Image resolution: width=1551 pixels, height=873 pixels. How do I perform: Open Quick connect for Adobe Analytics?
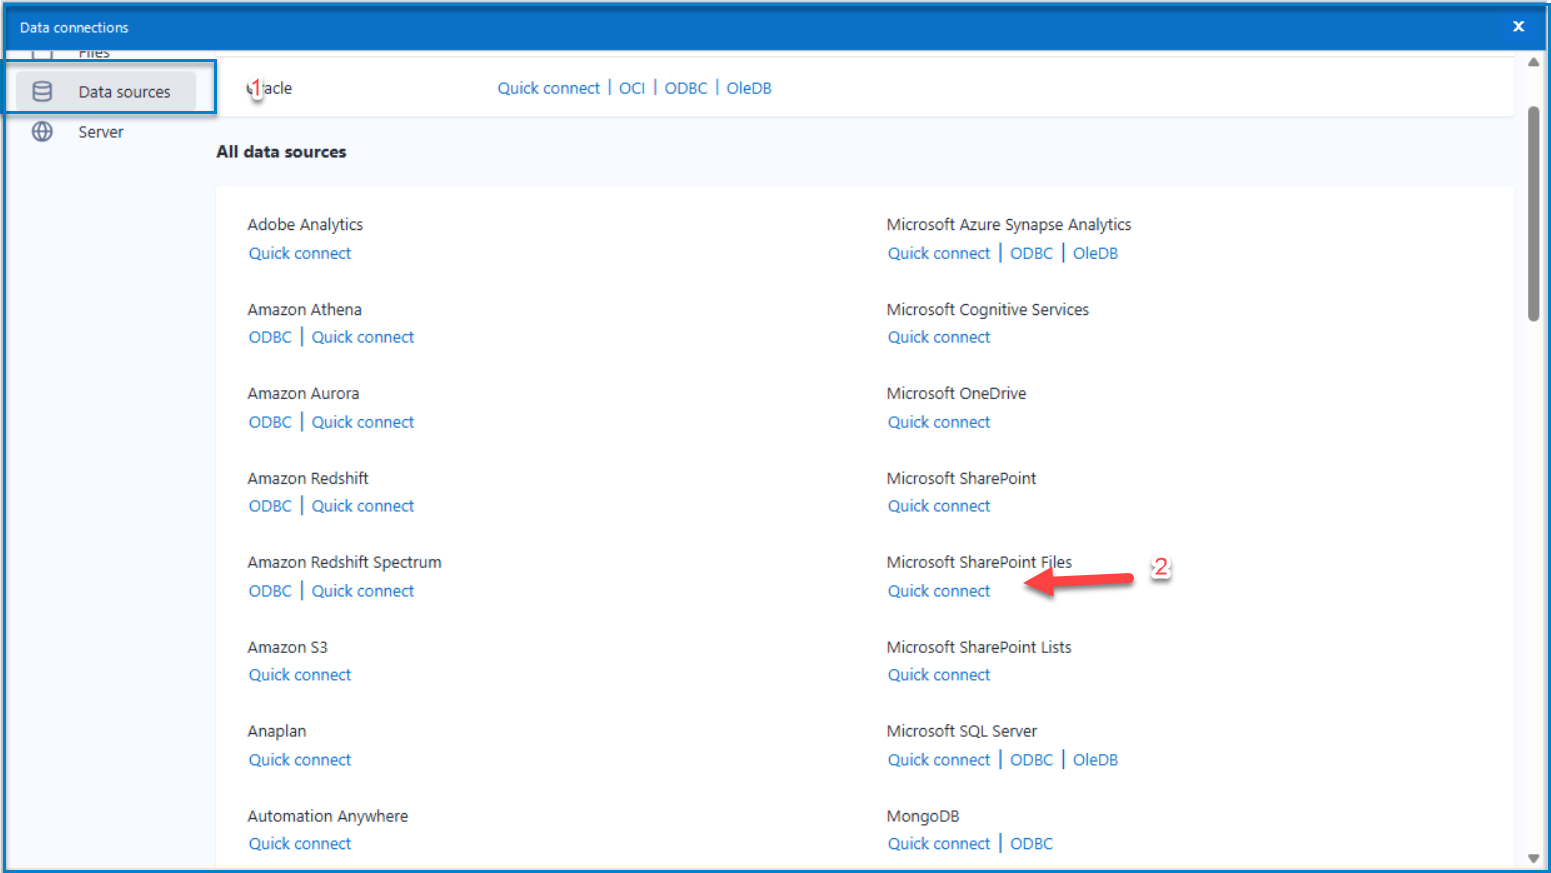[x=300, y=253]
